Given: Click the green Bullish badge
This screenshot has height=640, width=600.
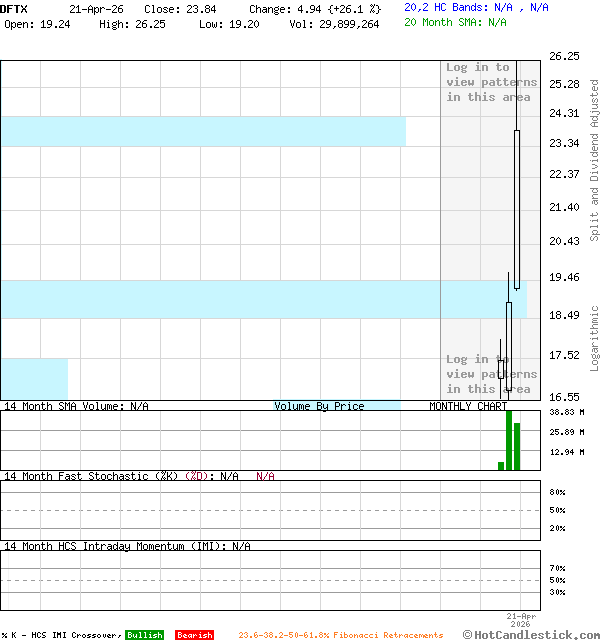Looking at the screenshot, I should coord(144,635).
